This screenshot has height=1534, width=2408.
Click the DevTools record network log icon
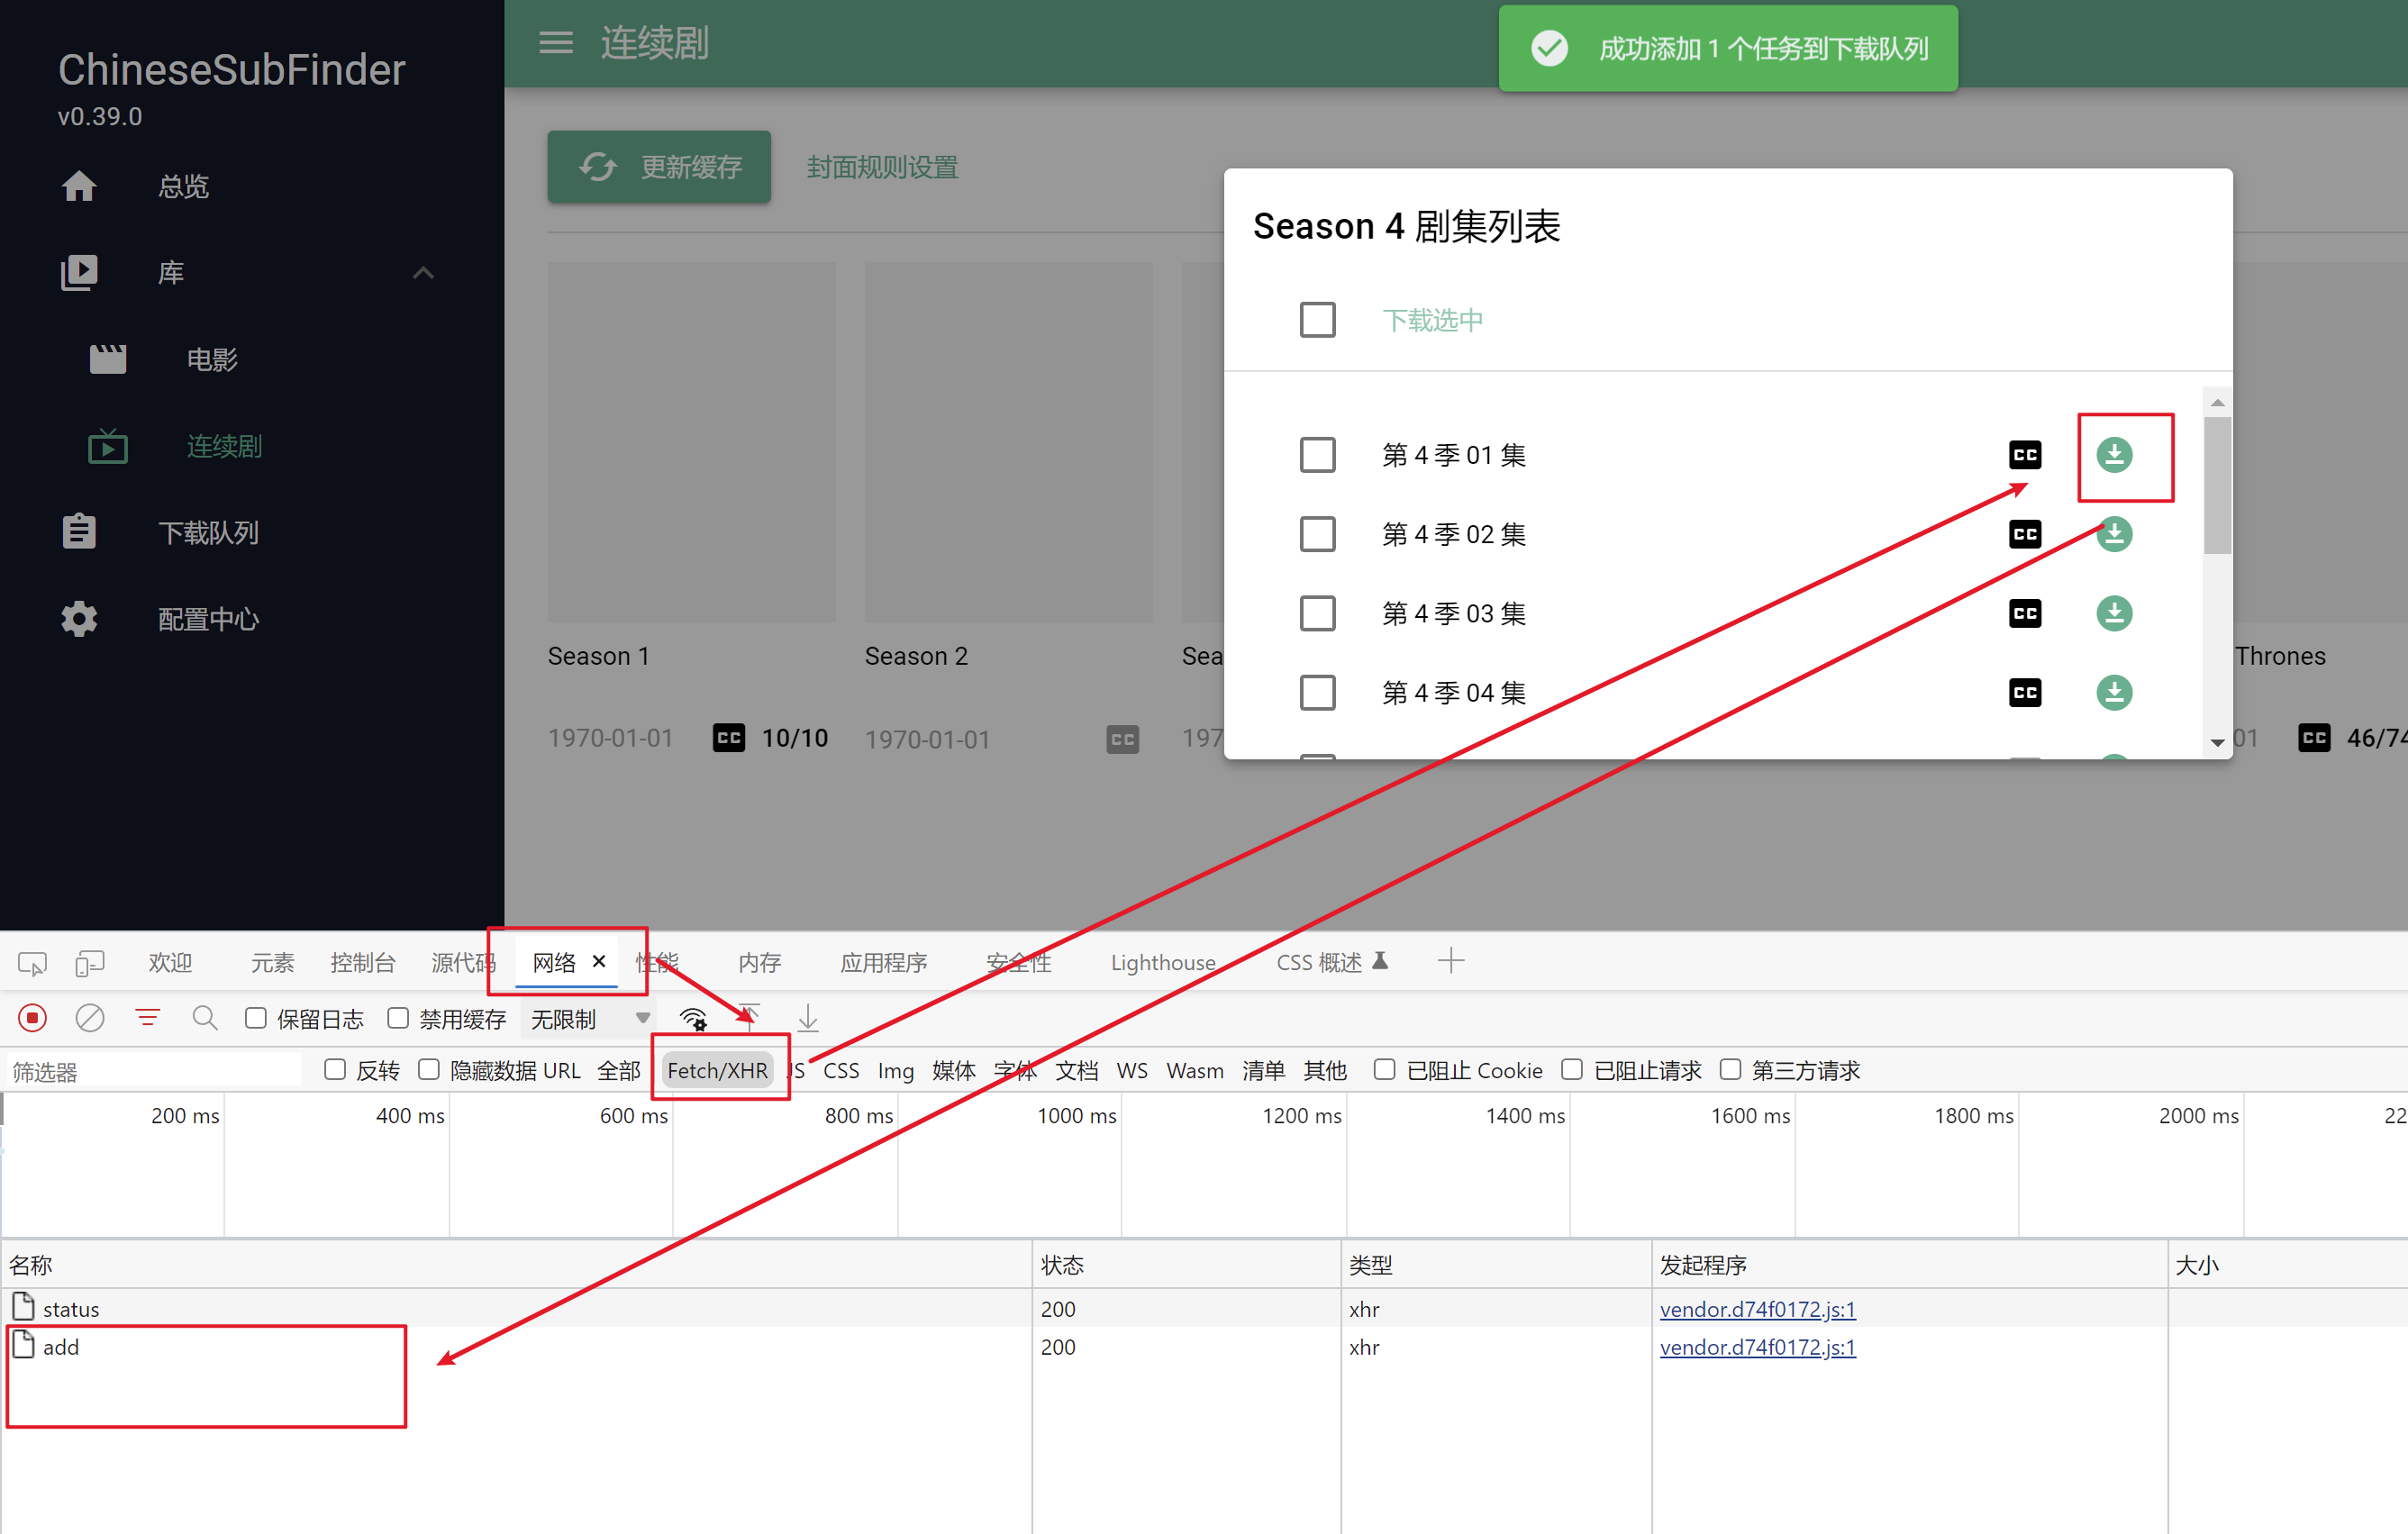(33, 1018)
